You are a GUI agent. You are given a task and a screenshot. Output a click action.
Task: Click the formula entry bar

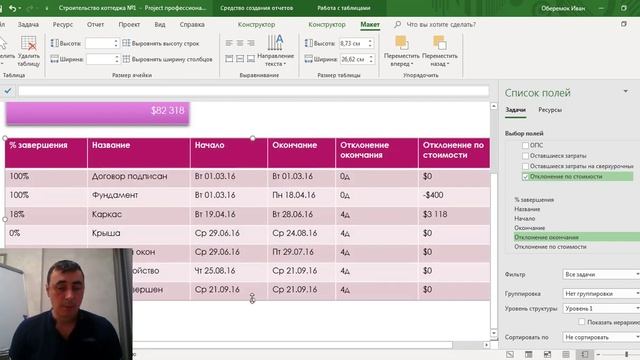[x=253, y=91]
